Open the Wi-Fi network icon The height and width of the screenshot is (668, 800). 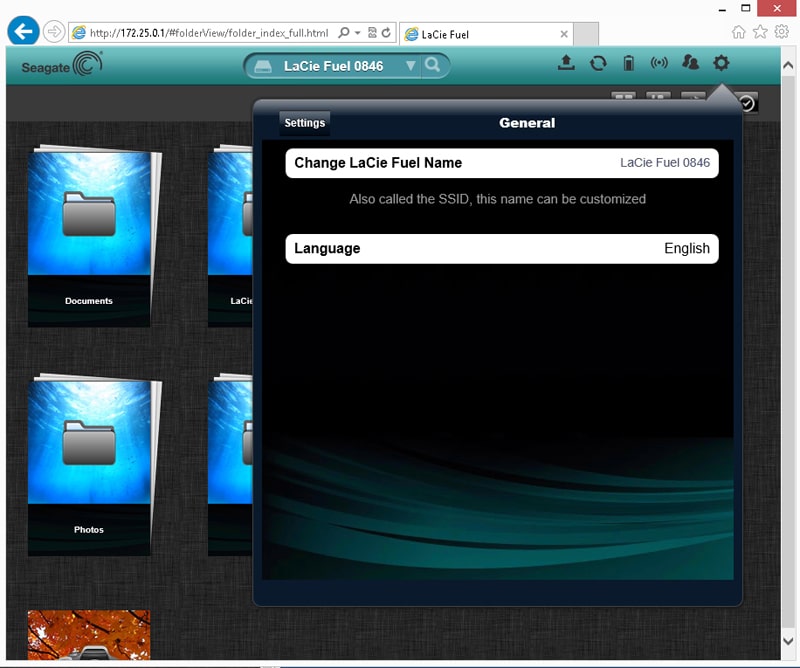(x=659, y=63)
